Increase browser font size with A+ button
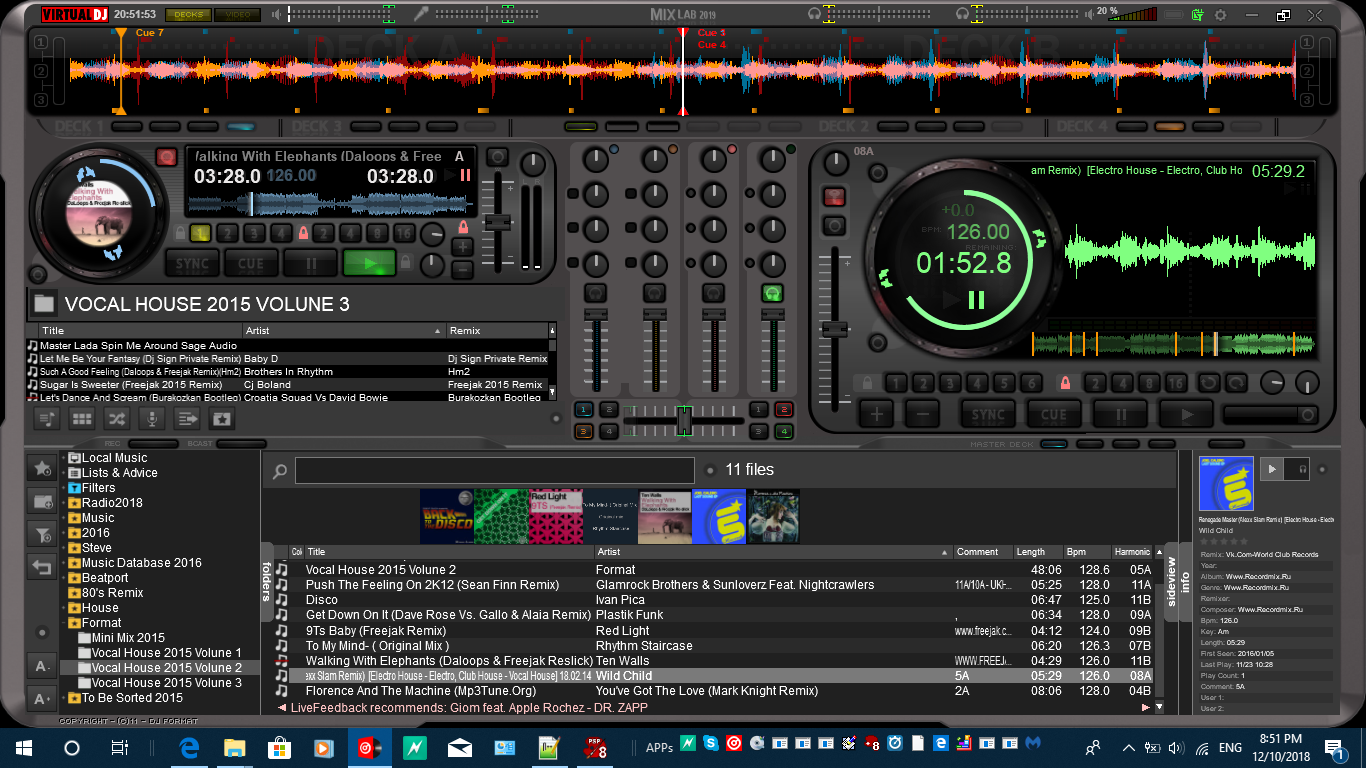Viewport: 1366px width, 768px height. tap(41, 698)
